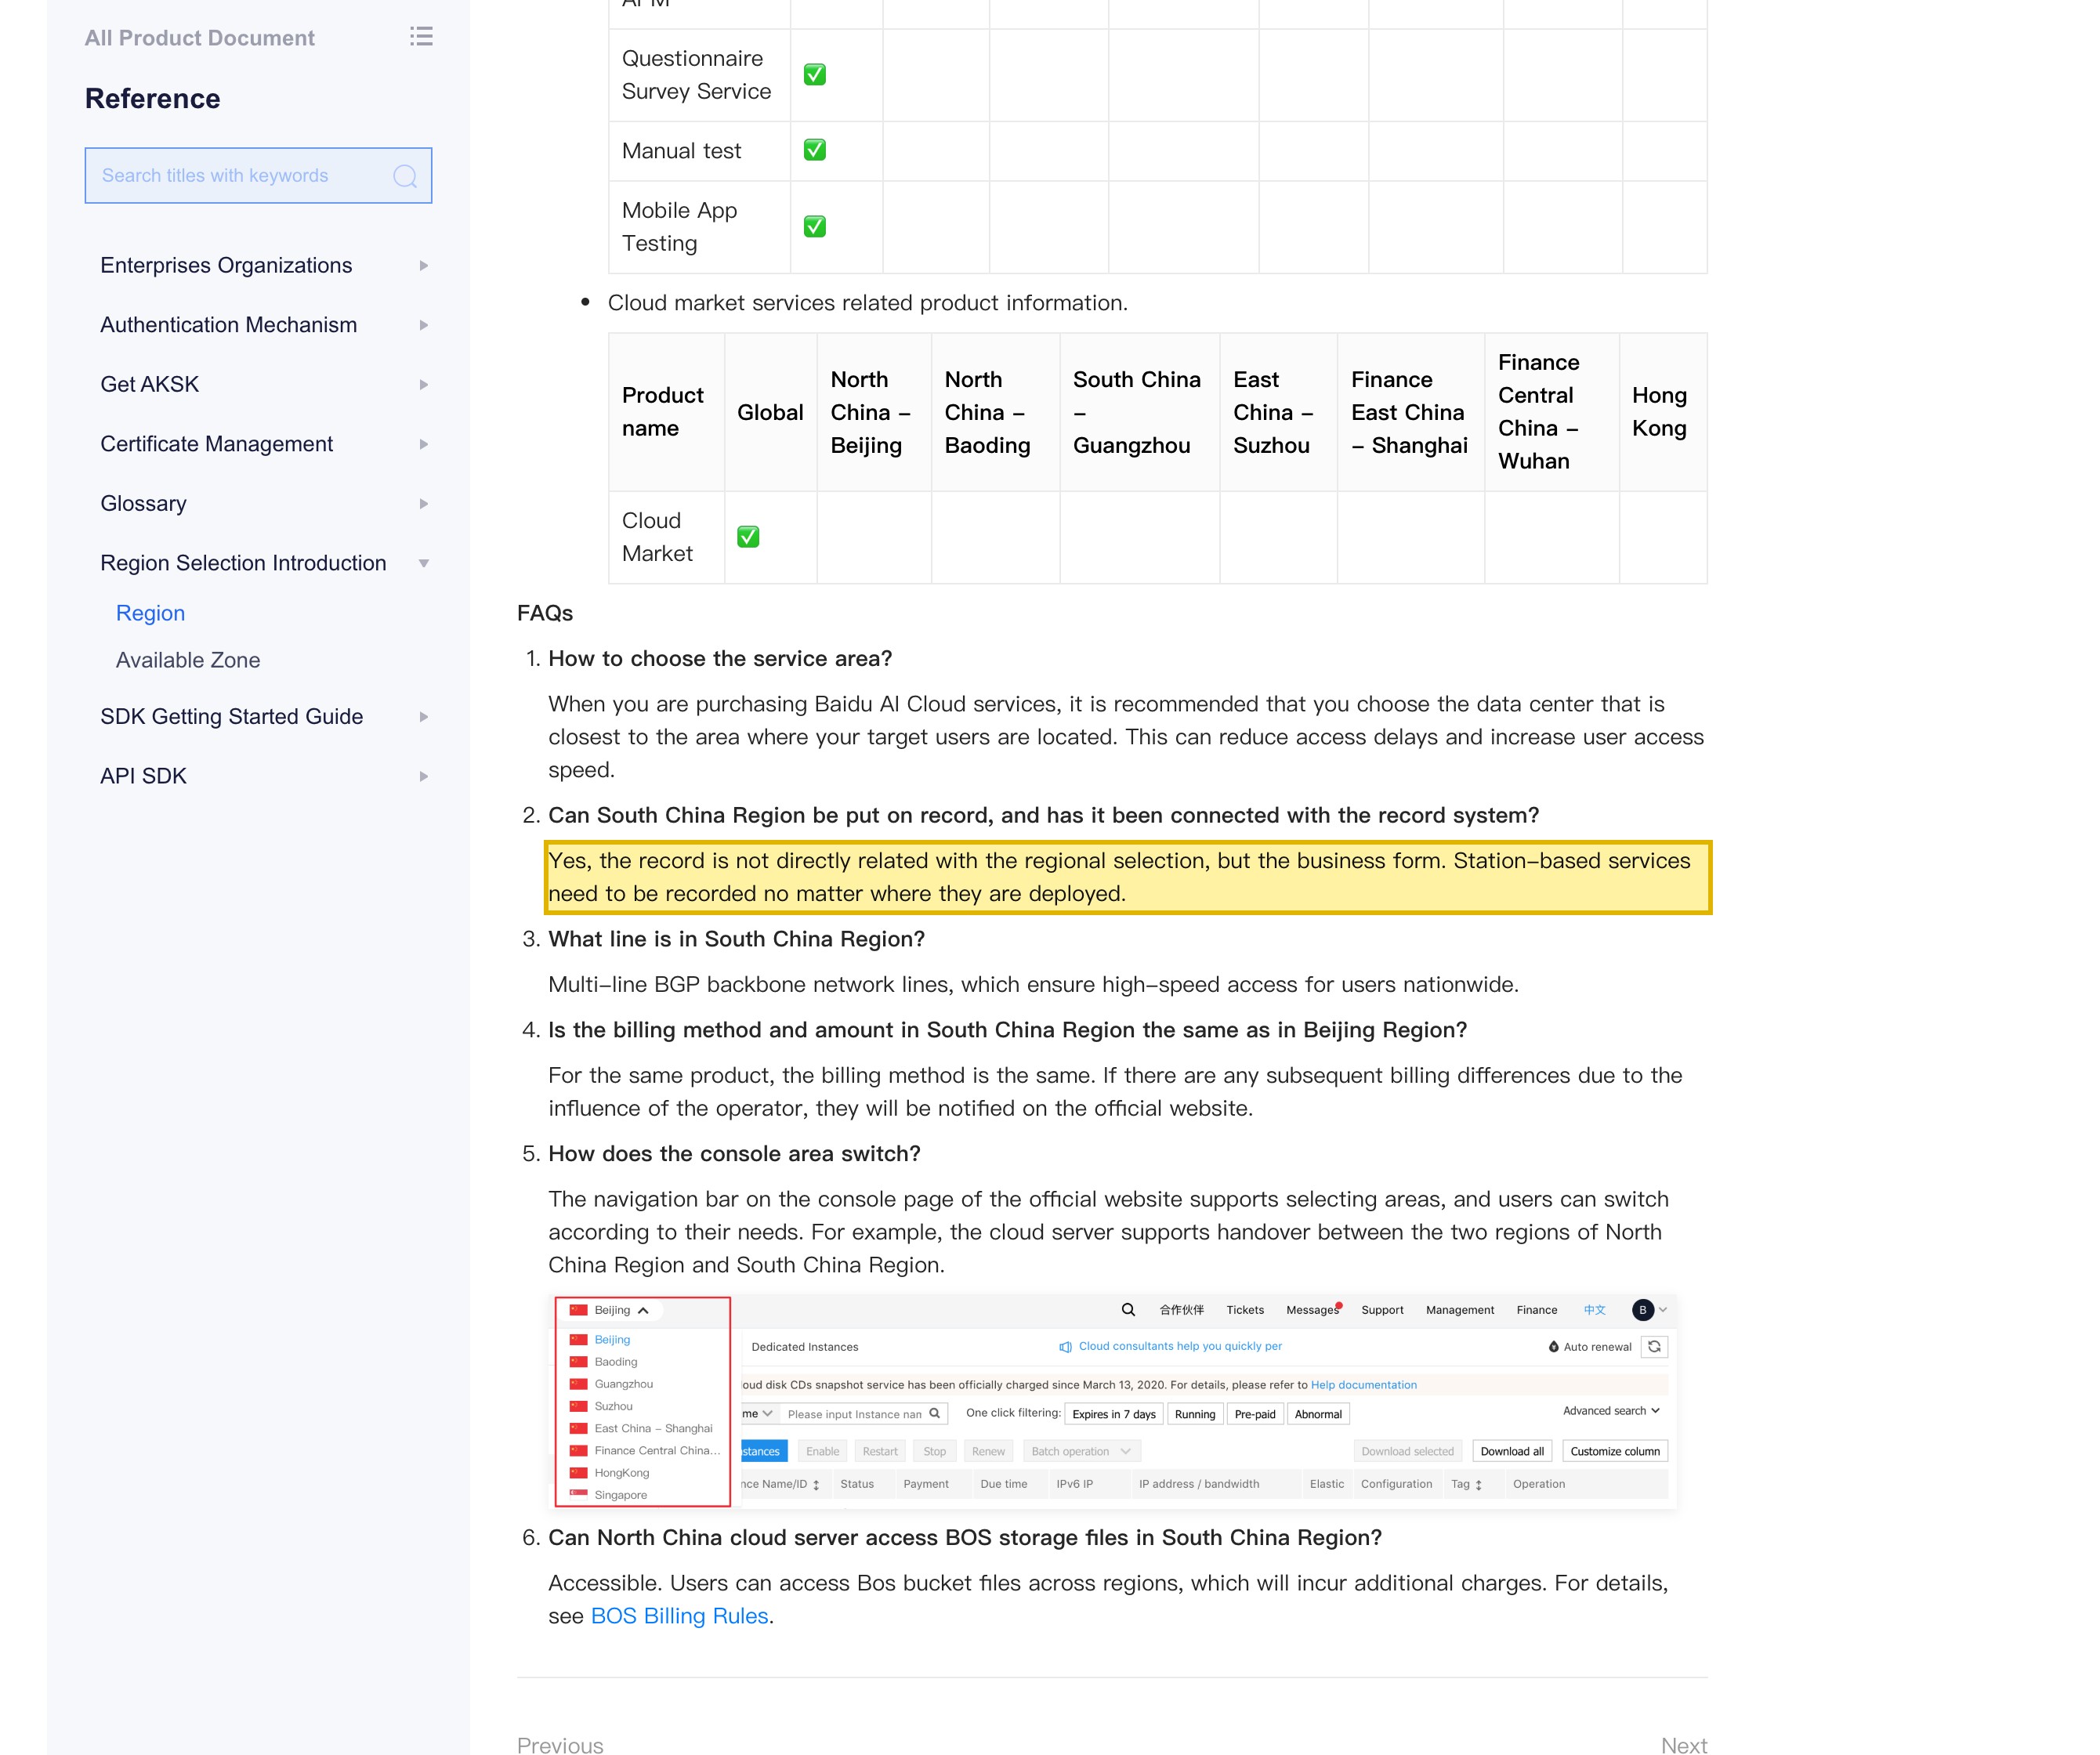
Task: Open the document list menu icon
Action: pos(421,37)
